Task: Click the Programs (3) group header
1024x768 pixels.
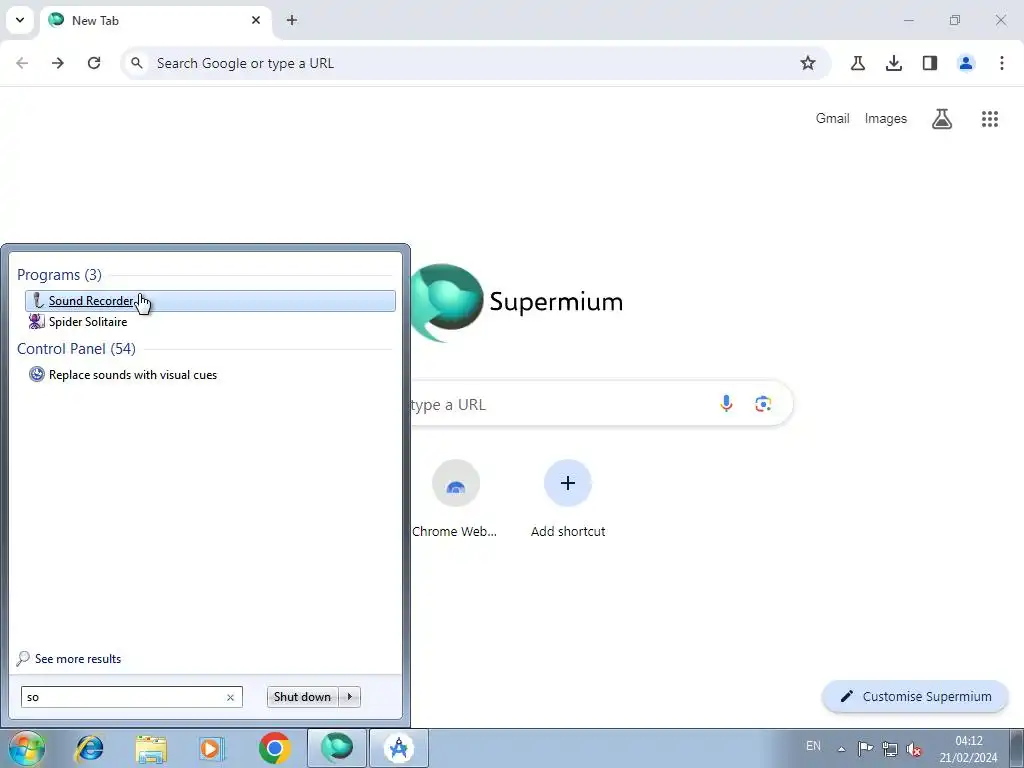Action: (x=59, y=275)
